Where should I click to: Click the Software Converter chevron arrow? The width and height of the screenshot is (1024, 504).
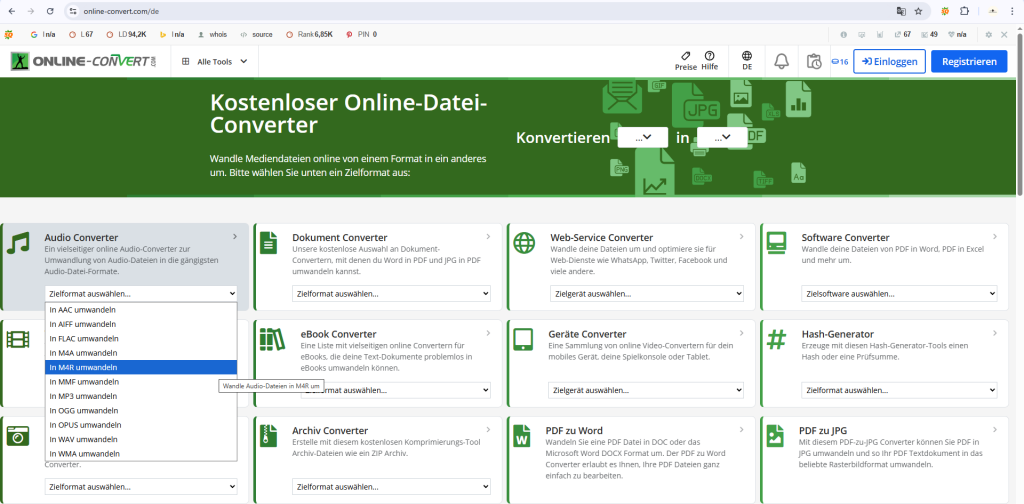pos(995,236)
